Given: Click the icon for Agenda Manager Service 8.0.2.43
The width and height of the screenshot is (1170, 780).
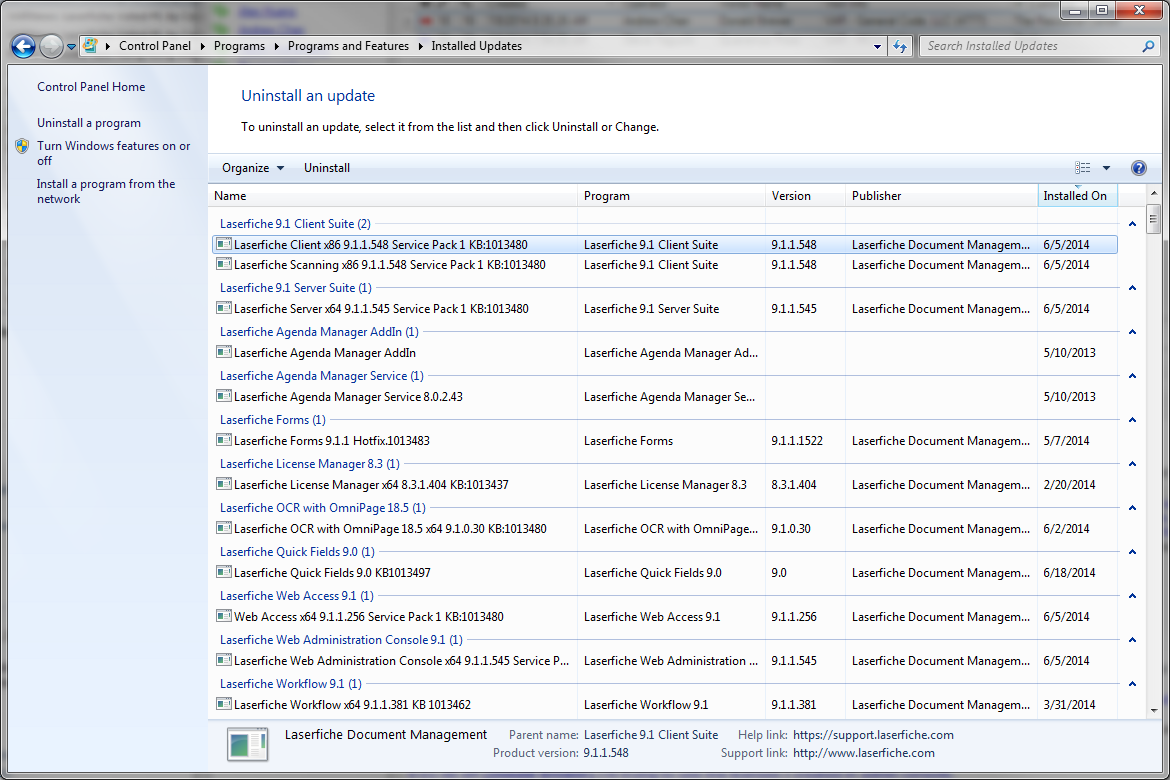Looking at the screenshot, I should click(223, 396).
